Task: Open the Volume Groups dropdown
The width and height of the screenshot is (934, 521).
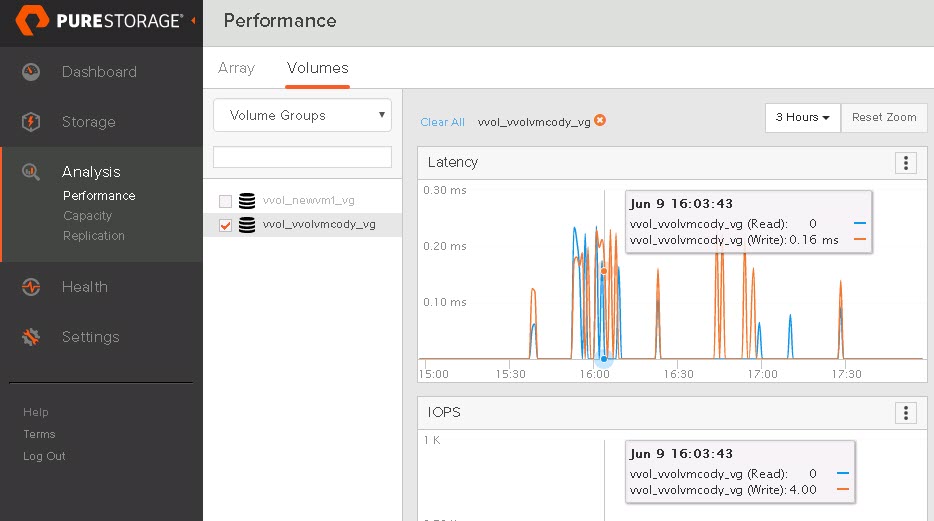Action: click(302, 115)
